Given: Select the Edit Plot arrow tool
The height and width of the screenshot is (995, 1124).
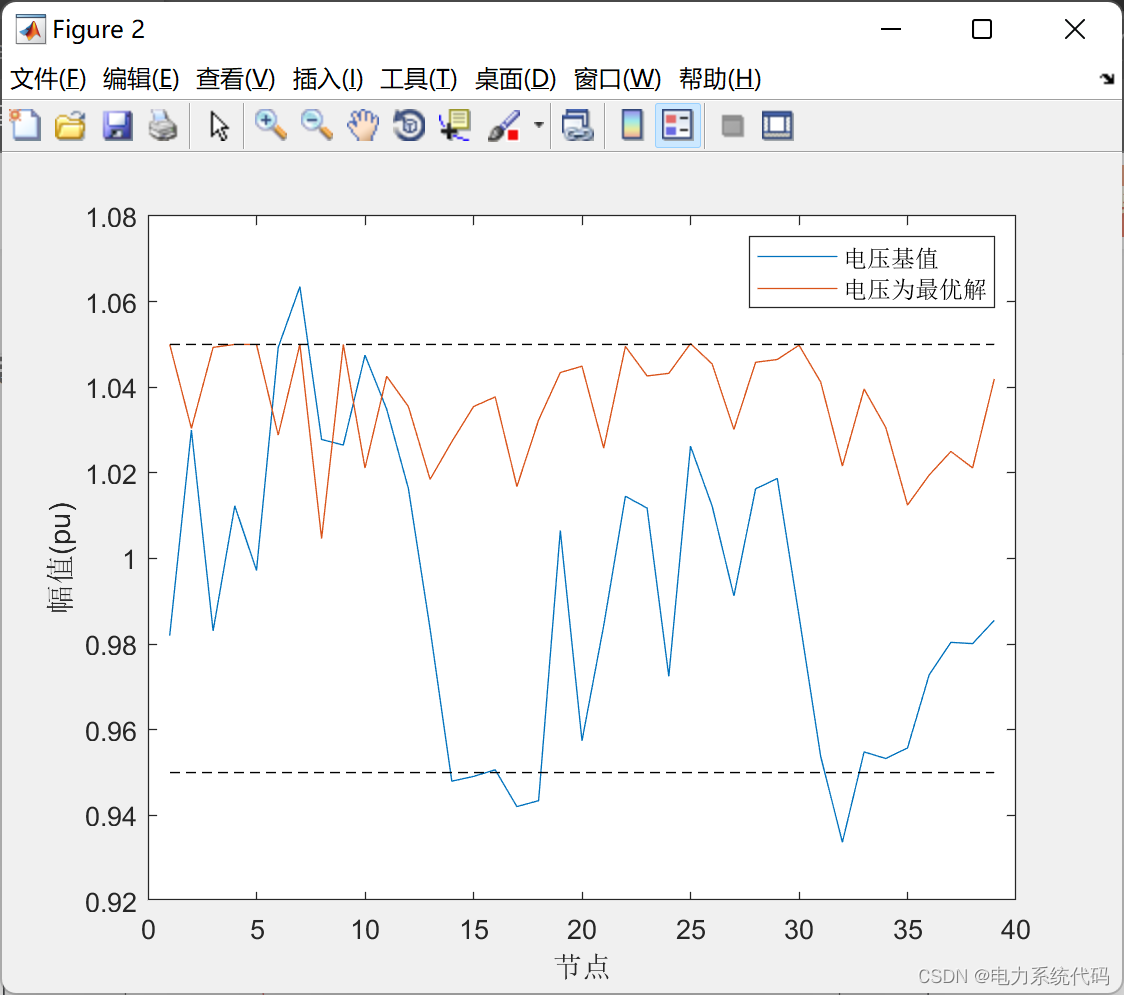Looking at the screenshot, I should coord(219,125).
